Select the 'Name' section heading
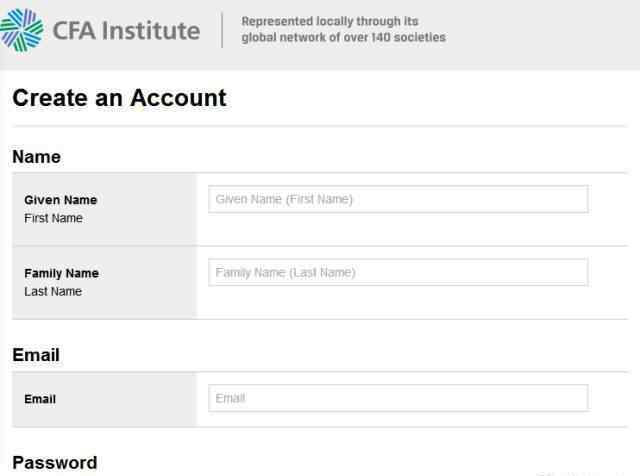Image resolution: width=640 pixels, height=476 pixels. point(37,157)
